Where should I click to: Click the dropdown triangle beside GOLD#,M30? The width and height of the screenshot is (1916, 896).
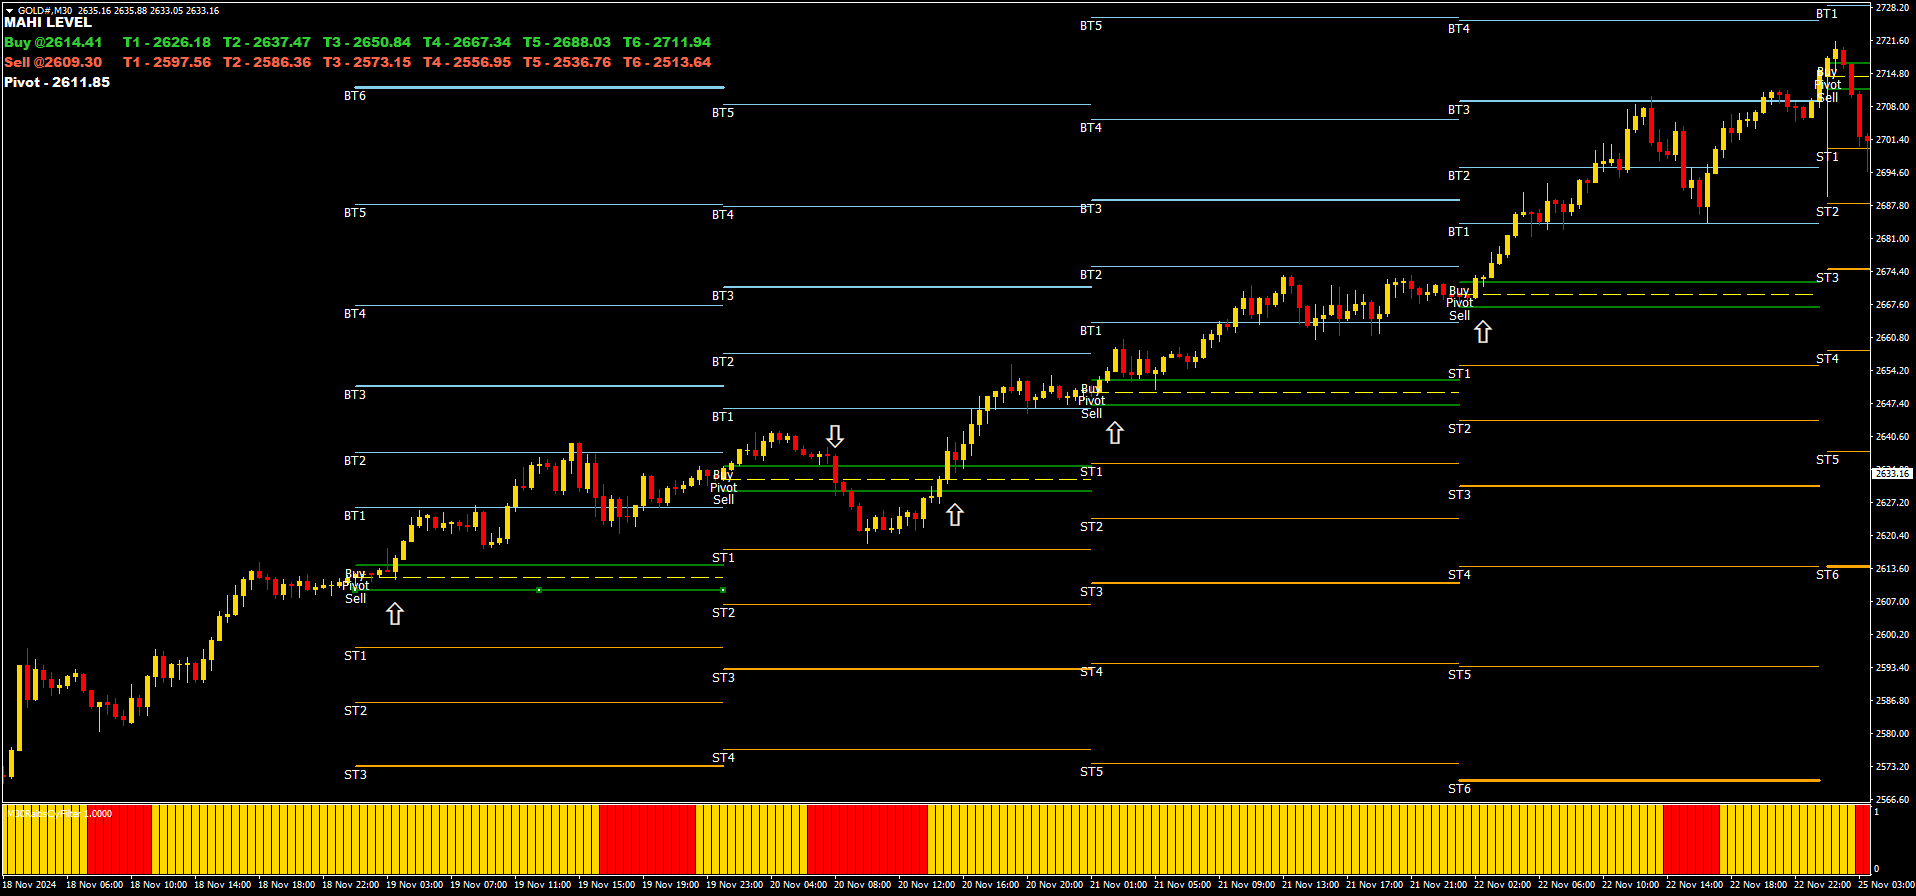[9, 10]
